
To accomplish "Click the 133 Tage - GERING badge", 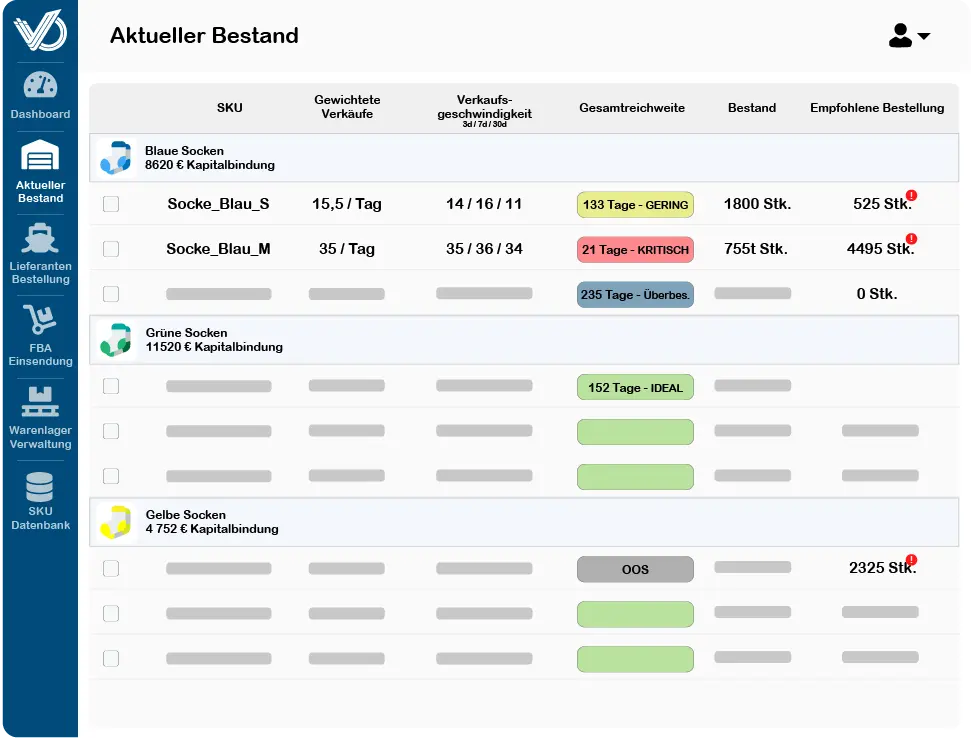I will coord(635,205).
